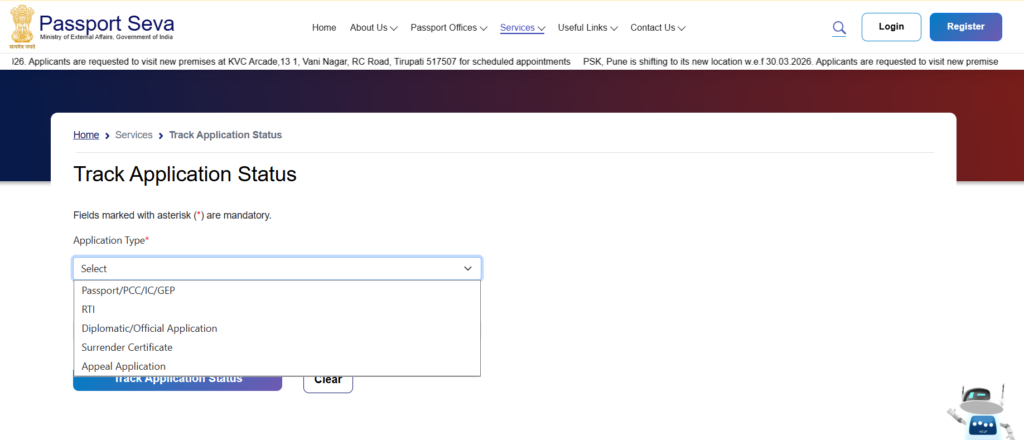
Task: Select the RTI option
Action: point(277,309)
